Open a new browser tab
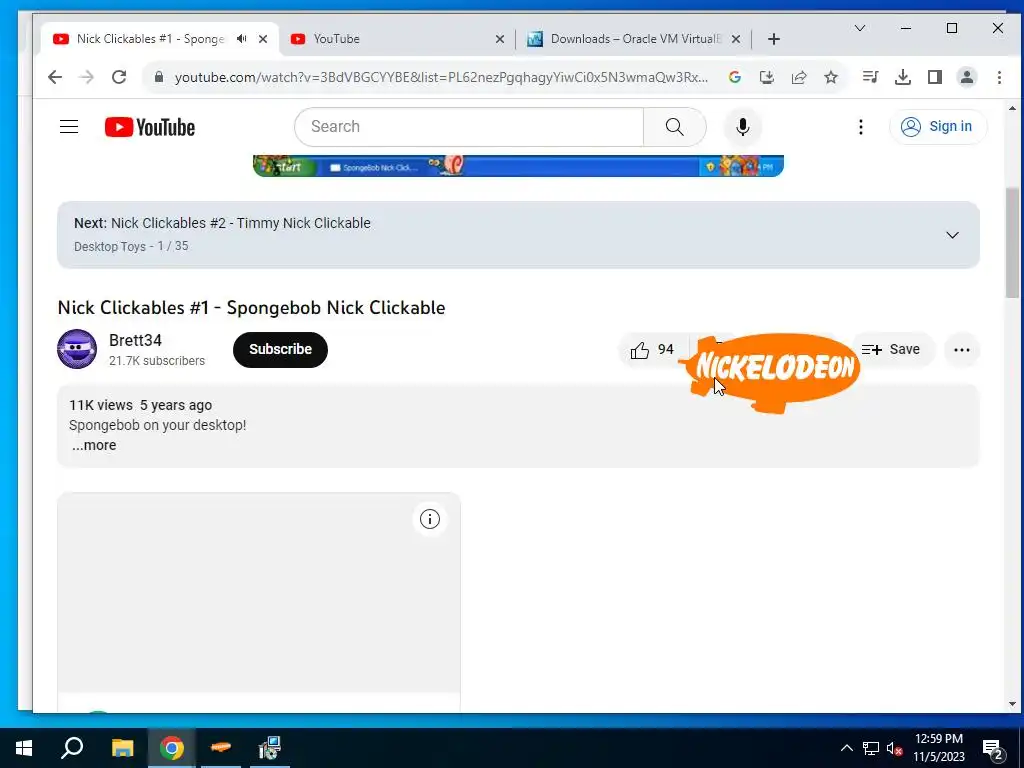 (x=774, y=39)
